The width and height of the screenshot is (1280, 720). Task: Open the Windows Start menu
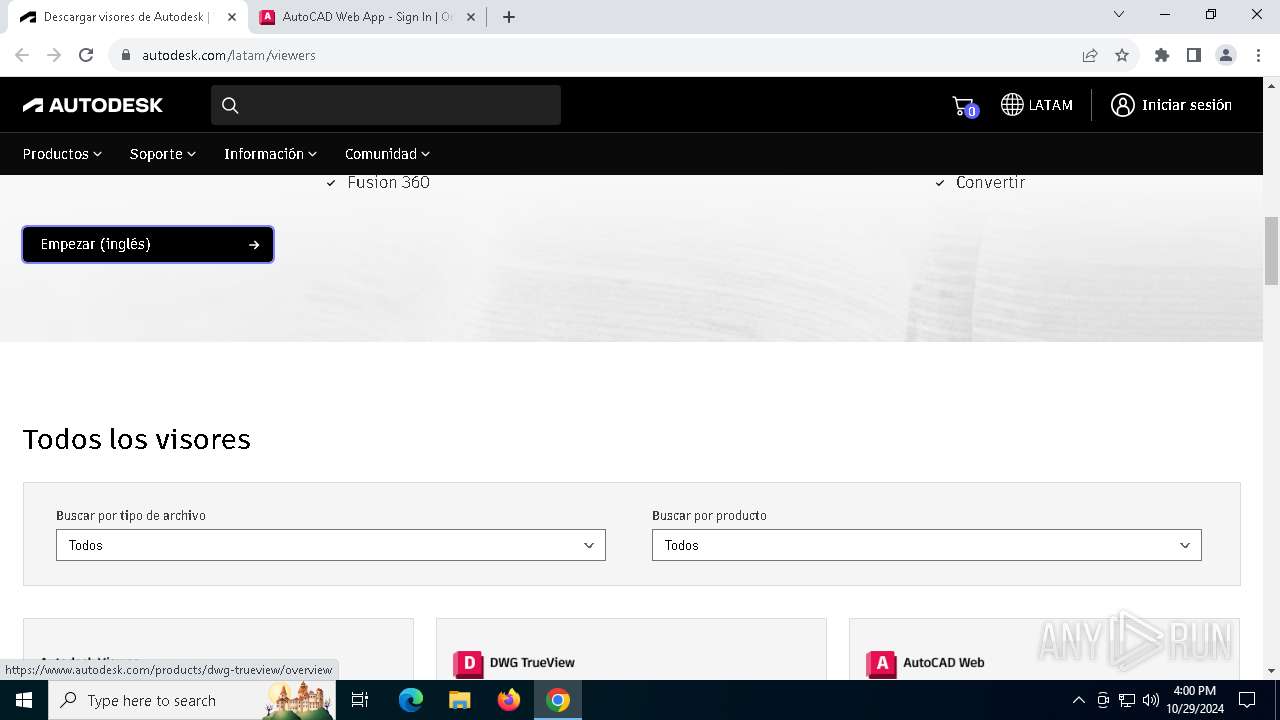24,700
